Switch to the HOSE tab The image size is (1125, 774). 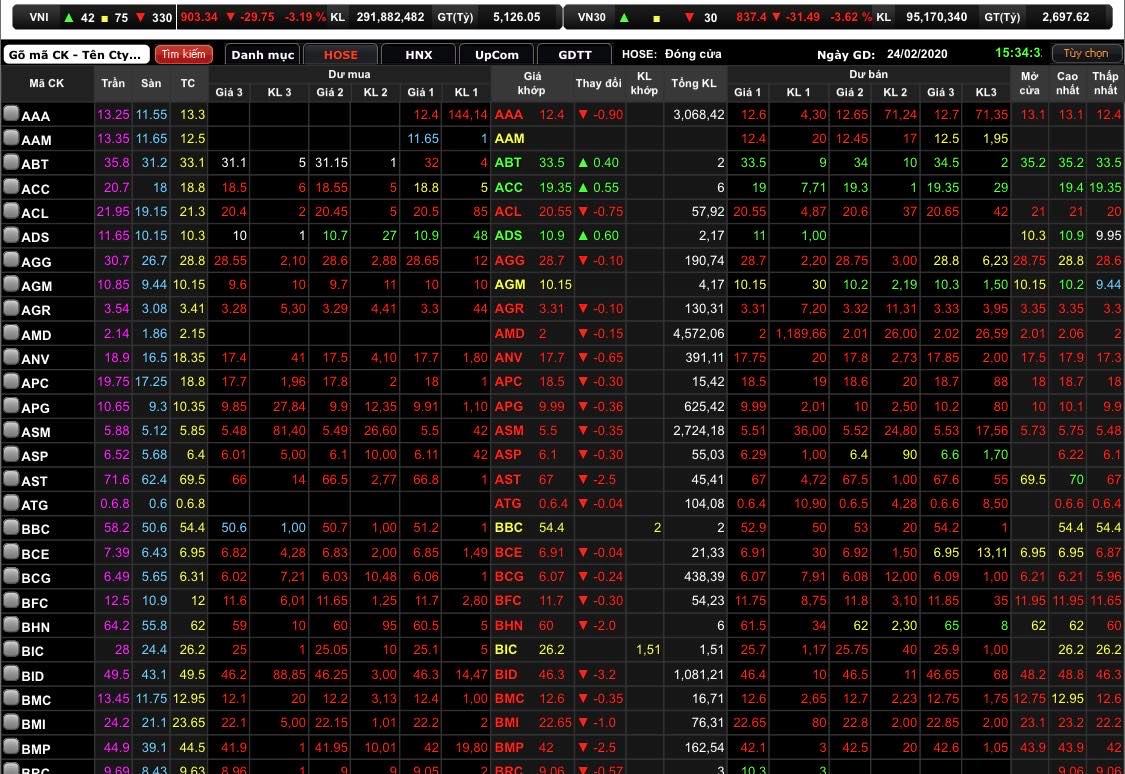point(341,55)
